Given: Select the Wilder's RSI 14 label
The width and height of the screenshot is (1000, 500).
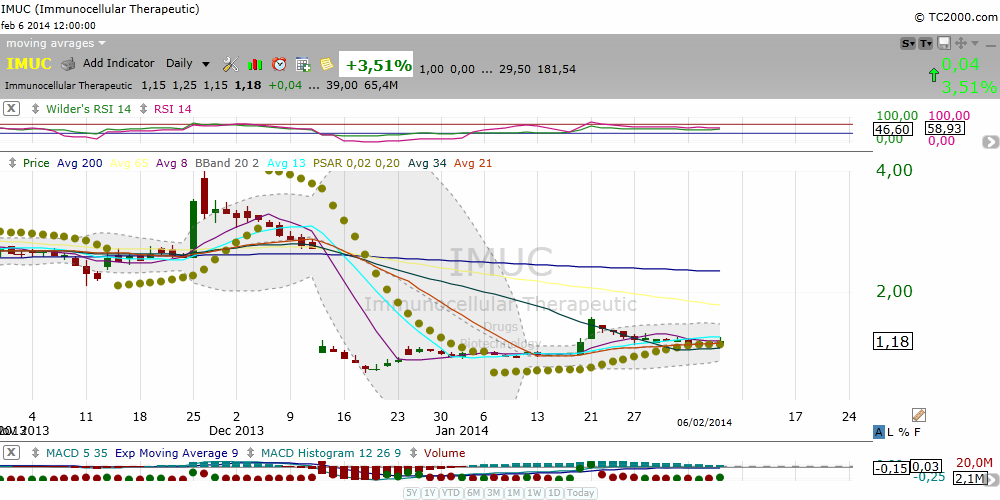Looking at the screenshot, I should pyautogui.click(x=87, y=109).
